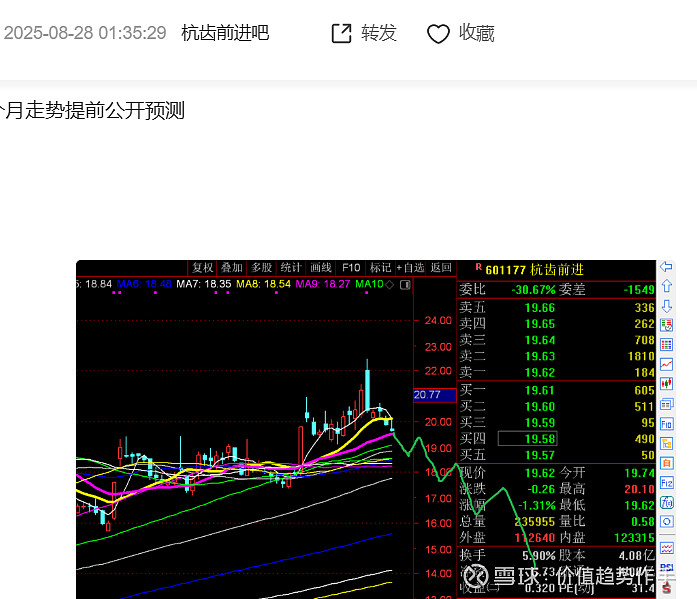Toggle the panel icon beside MA10 diamond
The height and width of the screenshot is (599, 697).
coord(405,285)
